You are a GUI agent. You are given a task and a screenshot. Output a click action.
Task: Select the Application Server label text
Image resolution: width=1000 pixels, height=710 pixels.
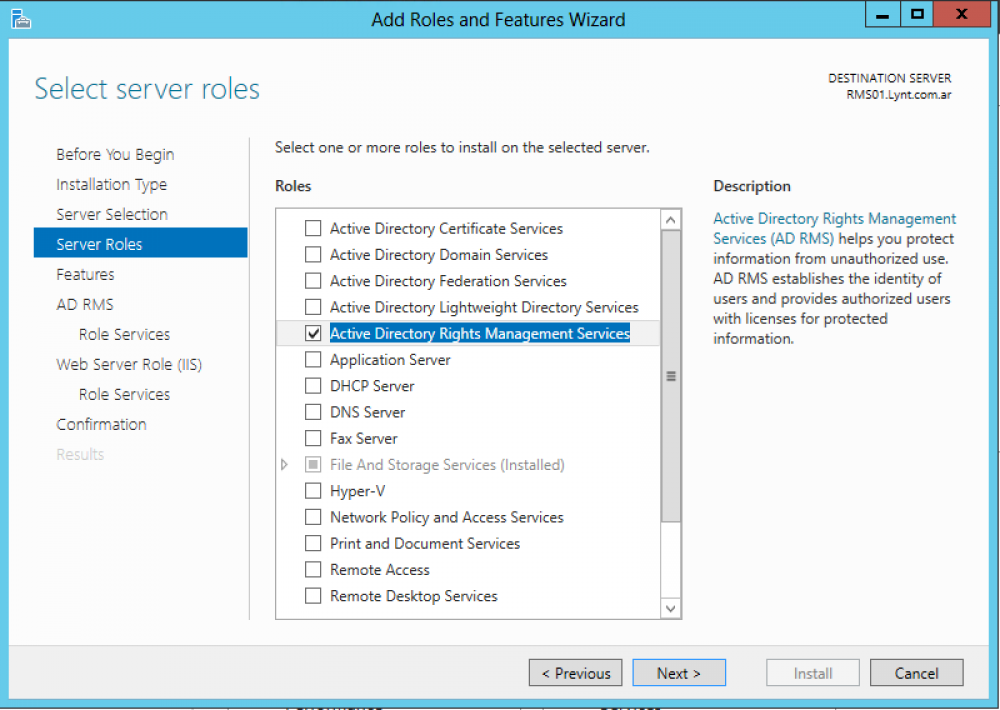[x=390, y=360]
